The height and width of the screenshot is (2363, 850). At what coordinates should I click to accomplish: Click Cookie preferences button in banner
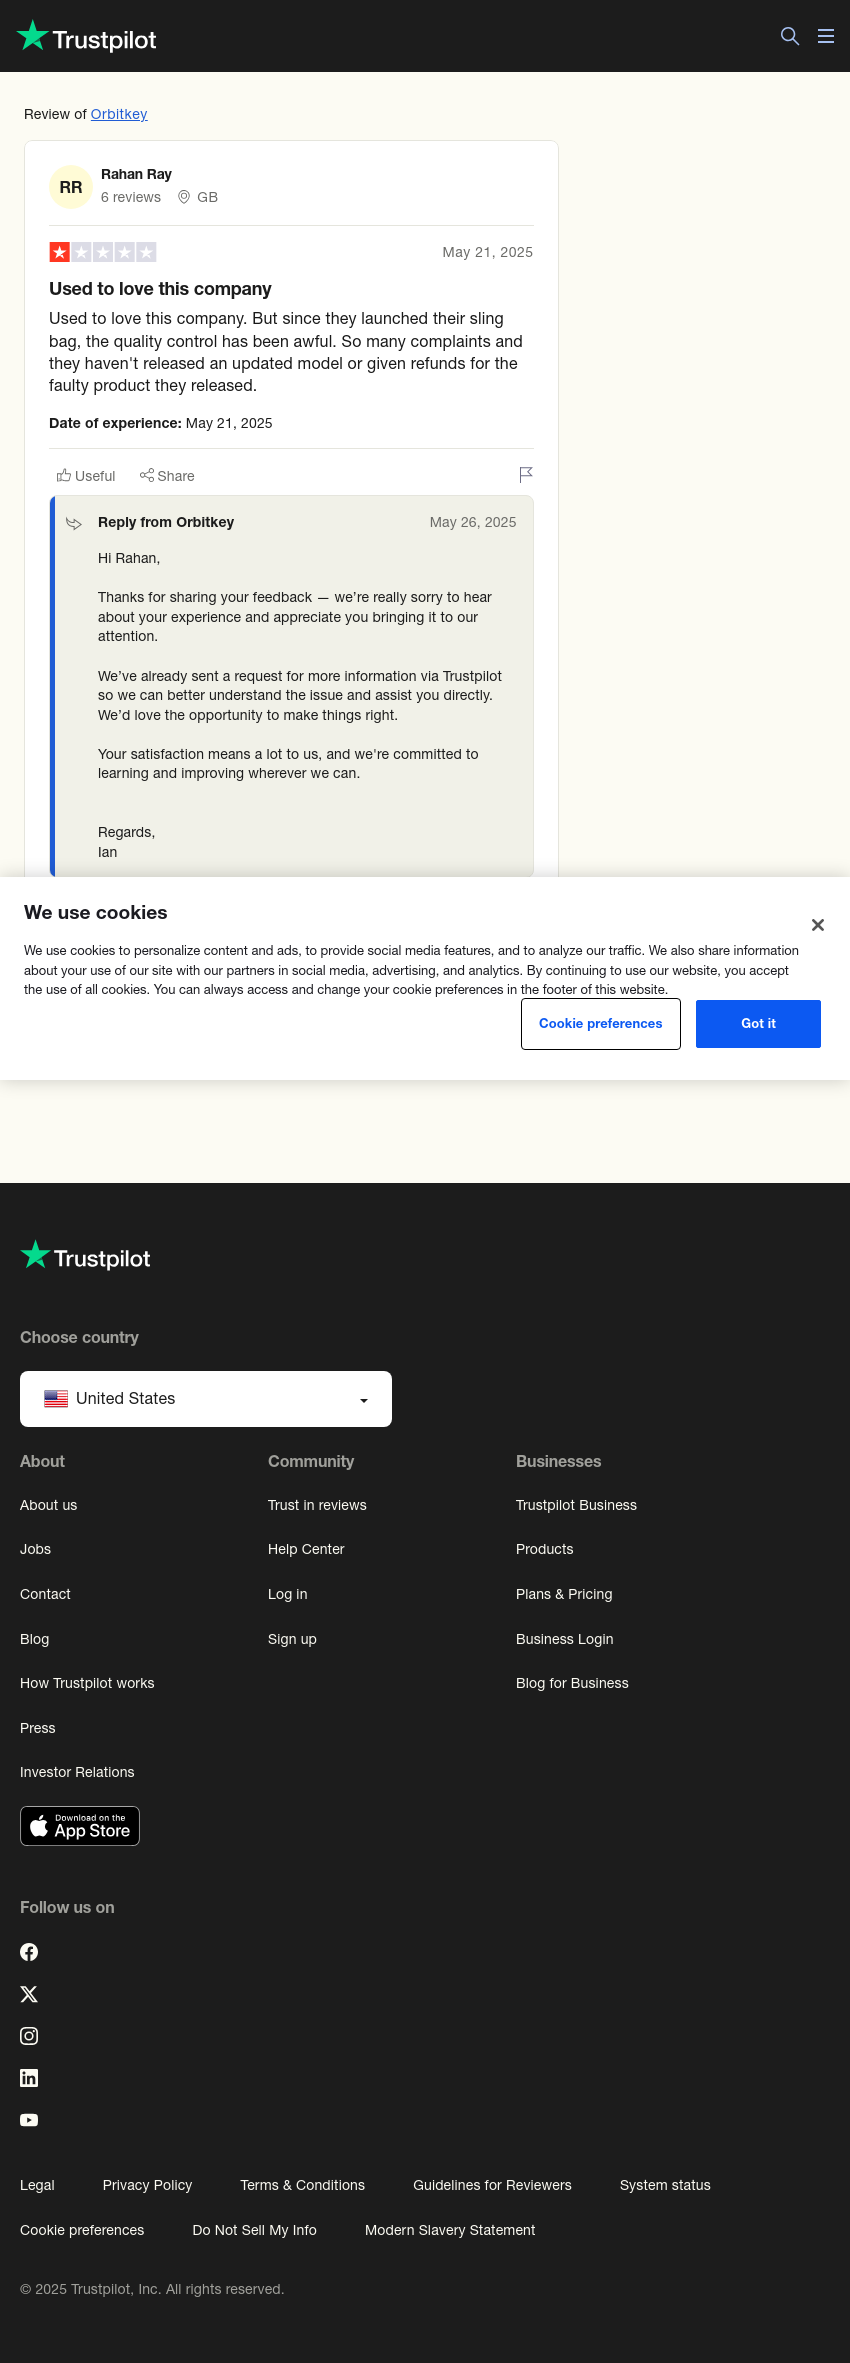point(601,1024)
